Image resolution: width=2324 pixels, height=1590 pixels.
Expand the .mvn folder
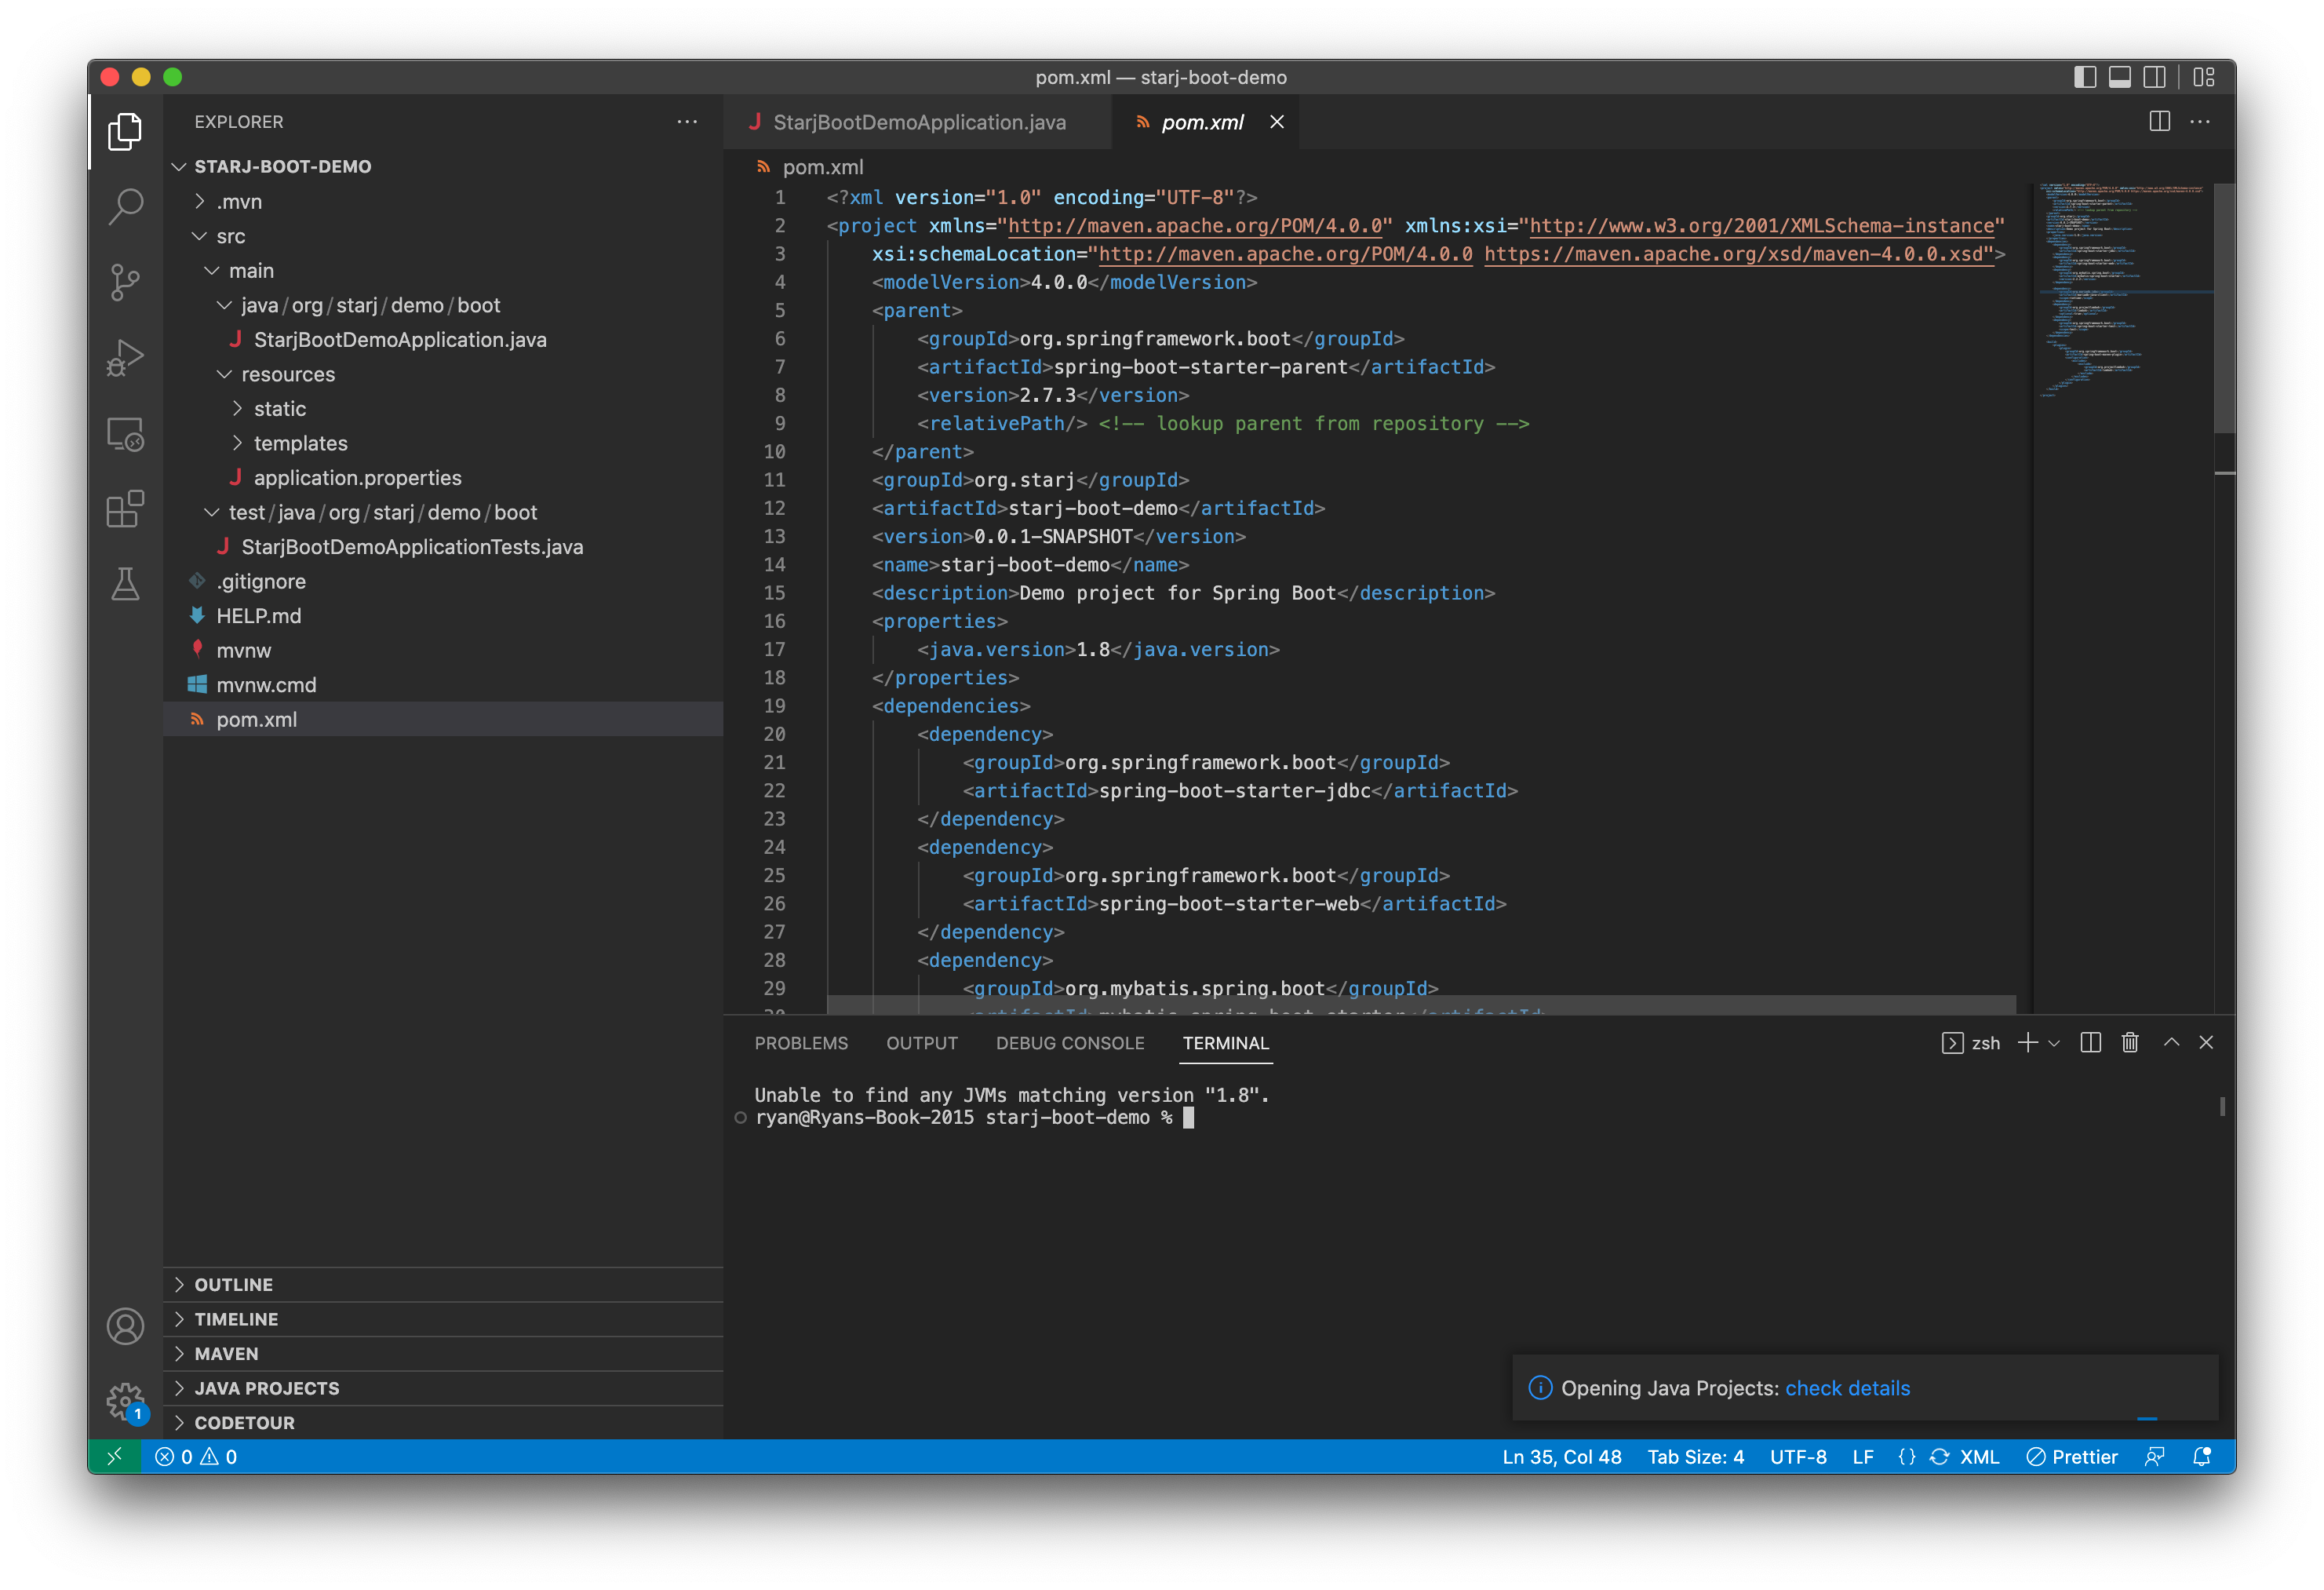[x=239, y=202]
